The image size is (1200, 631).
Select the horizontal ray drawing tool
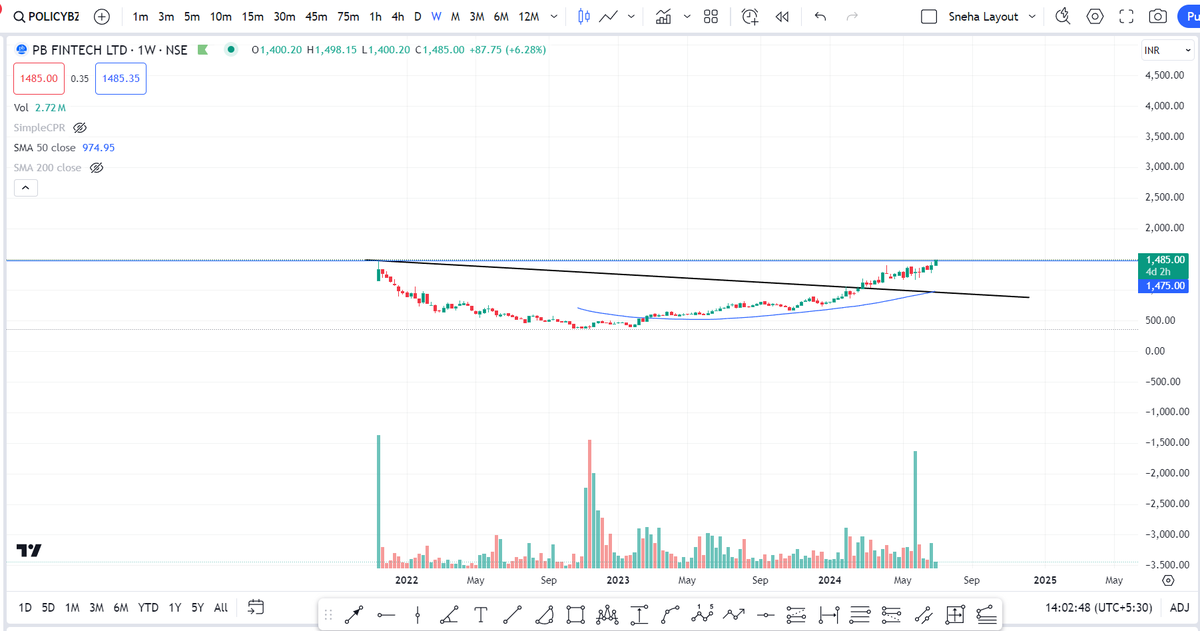pyautogui.click(x=386, y=615)
